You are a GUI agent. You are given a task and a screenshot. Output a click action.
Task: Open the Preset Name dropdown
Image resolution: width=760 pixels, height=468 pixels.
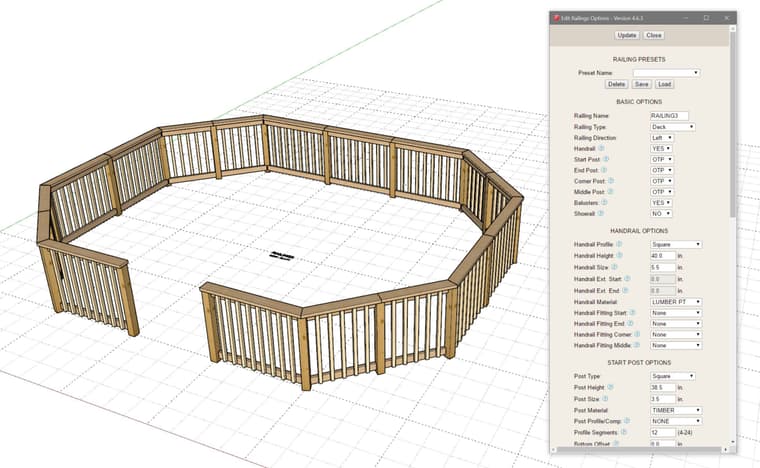point(666,73)
